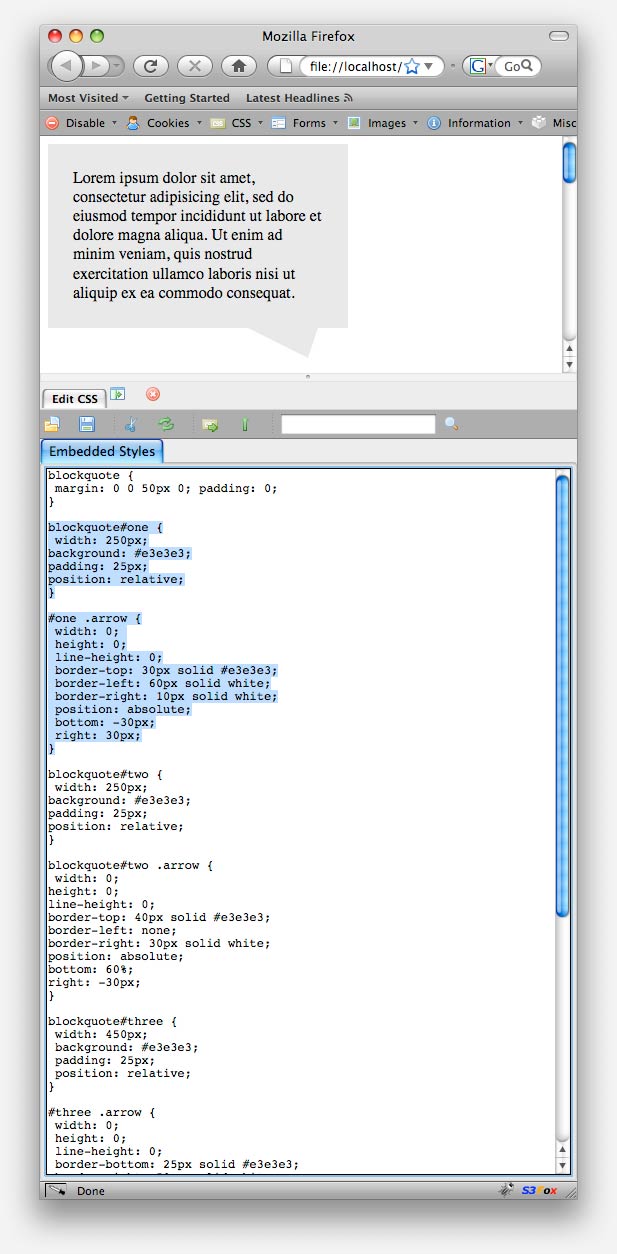Screen dimensions: 617x1254
Task: Click the page scrollbar up arrow
Action: tap(569, 348)
